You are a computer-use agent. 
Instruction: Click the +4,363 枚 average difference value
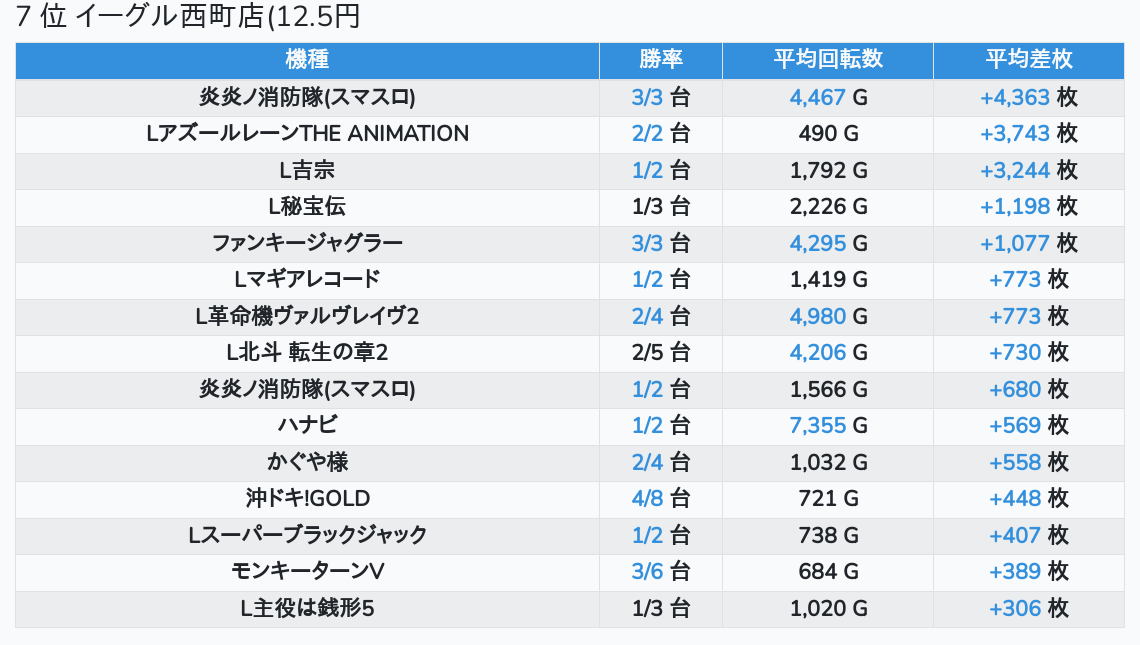1028,98
